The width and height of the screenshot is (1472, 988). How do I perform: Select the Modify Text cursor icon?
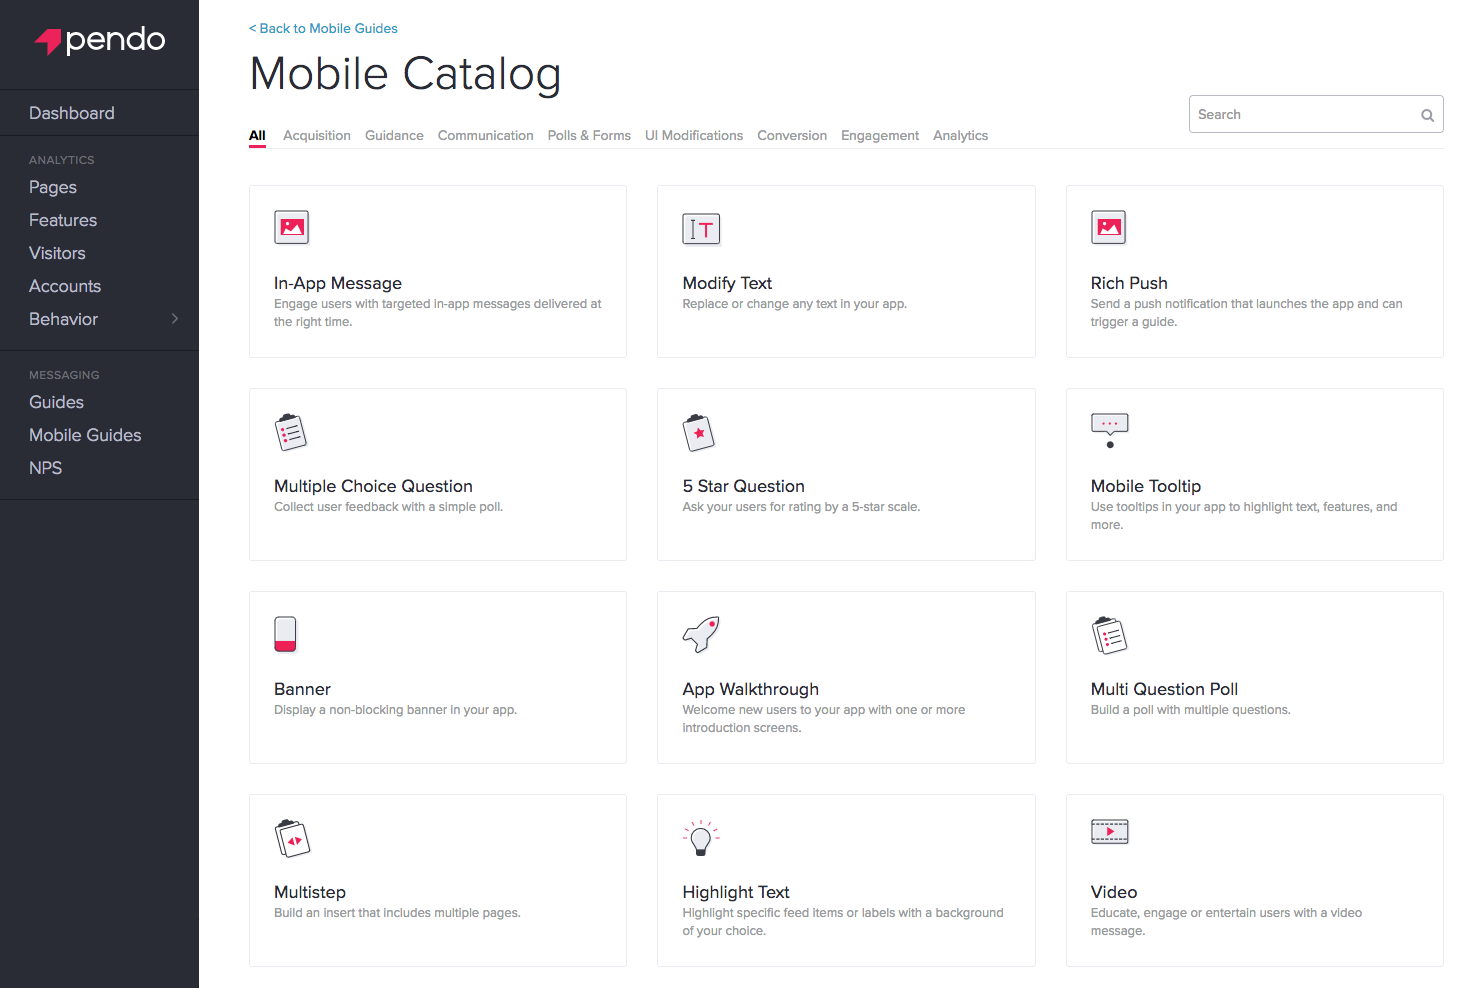[x=701, y=228]
